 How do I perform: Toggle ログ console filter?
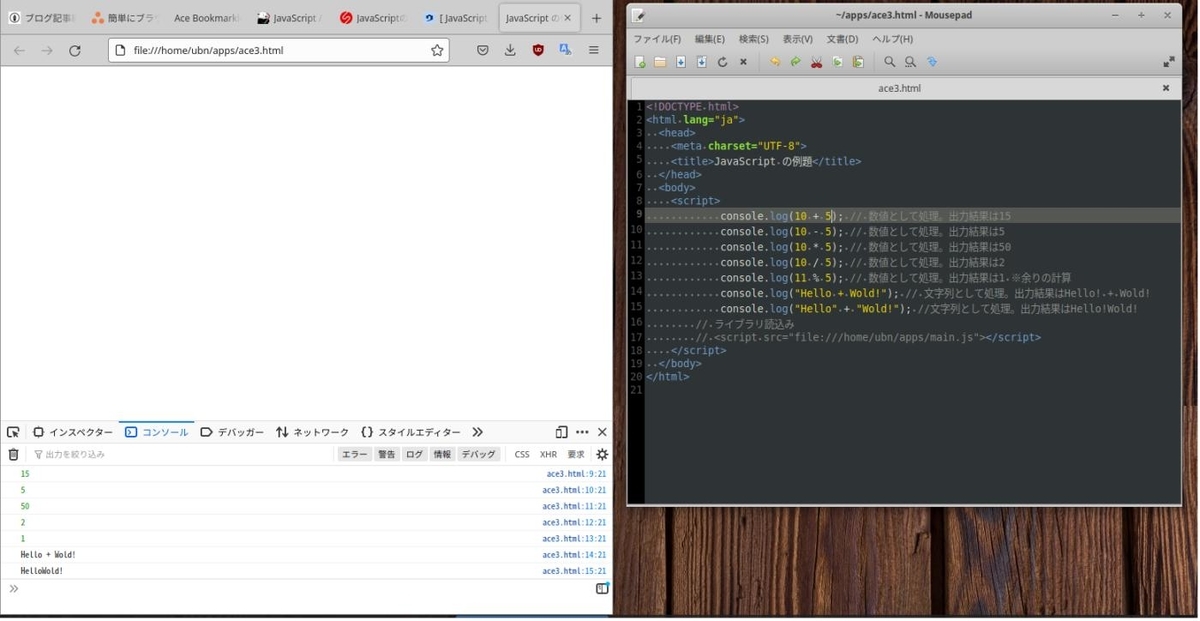click(414, 454)
